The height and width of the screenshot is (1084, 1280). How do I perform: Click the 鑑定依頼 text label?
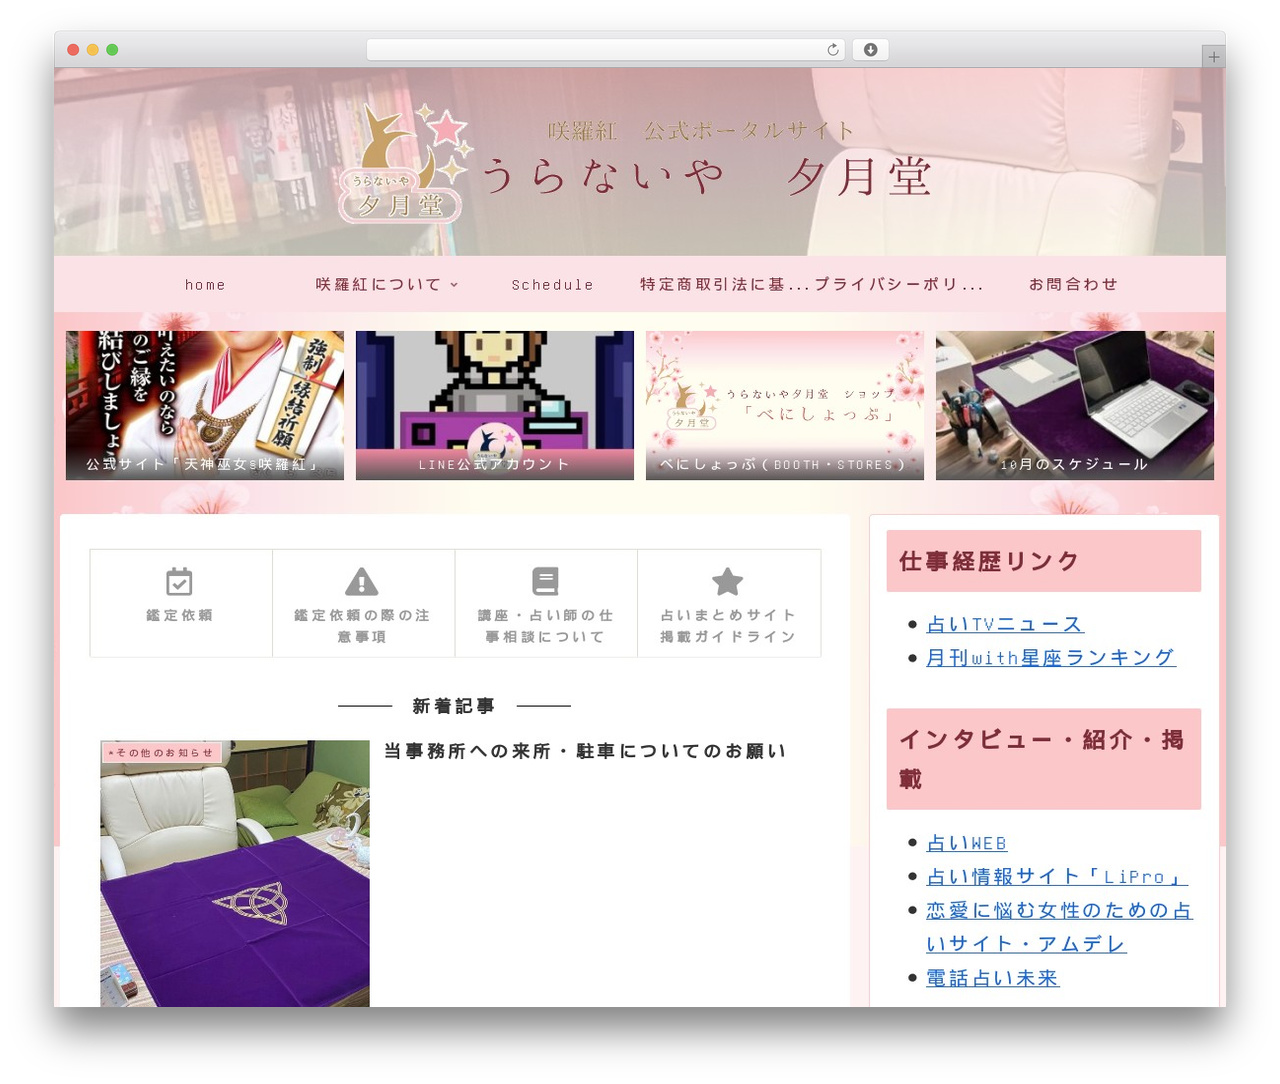tap(180, 616)
